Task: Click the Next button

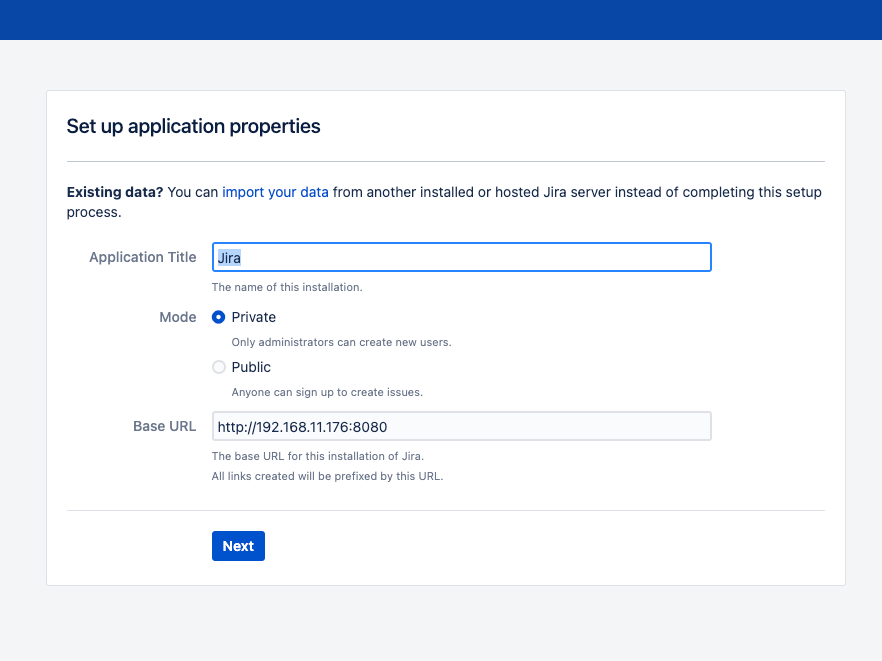Action: click(x=238, y=546)
